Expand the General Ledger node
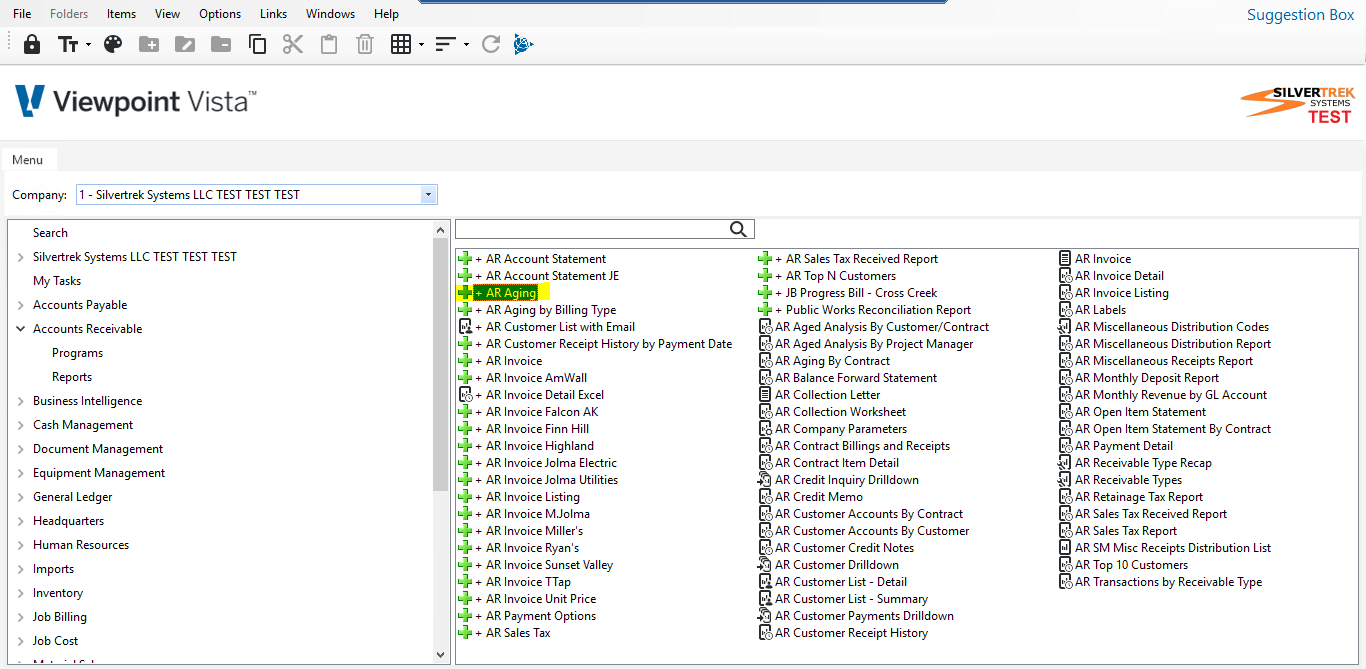 (21, 497)
